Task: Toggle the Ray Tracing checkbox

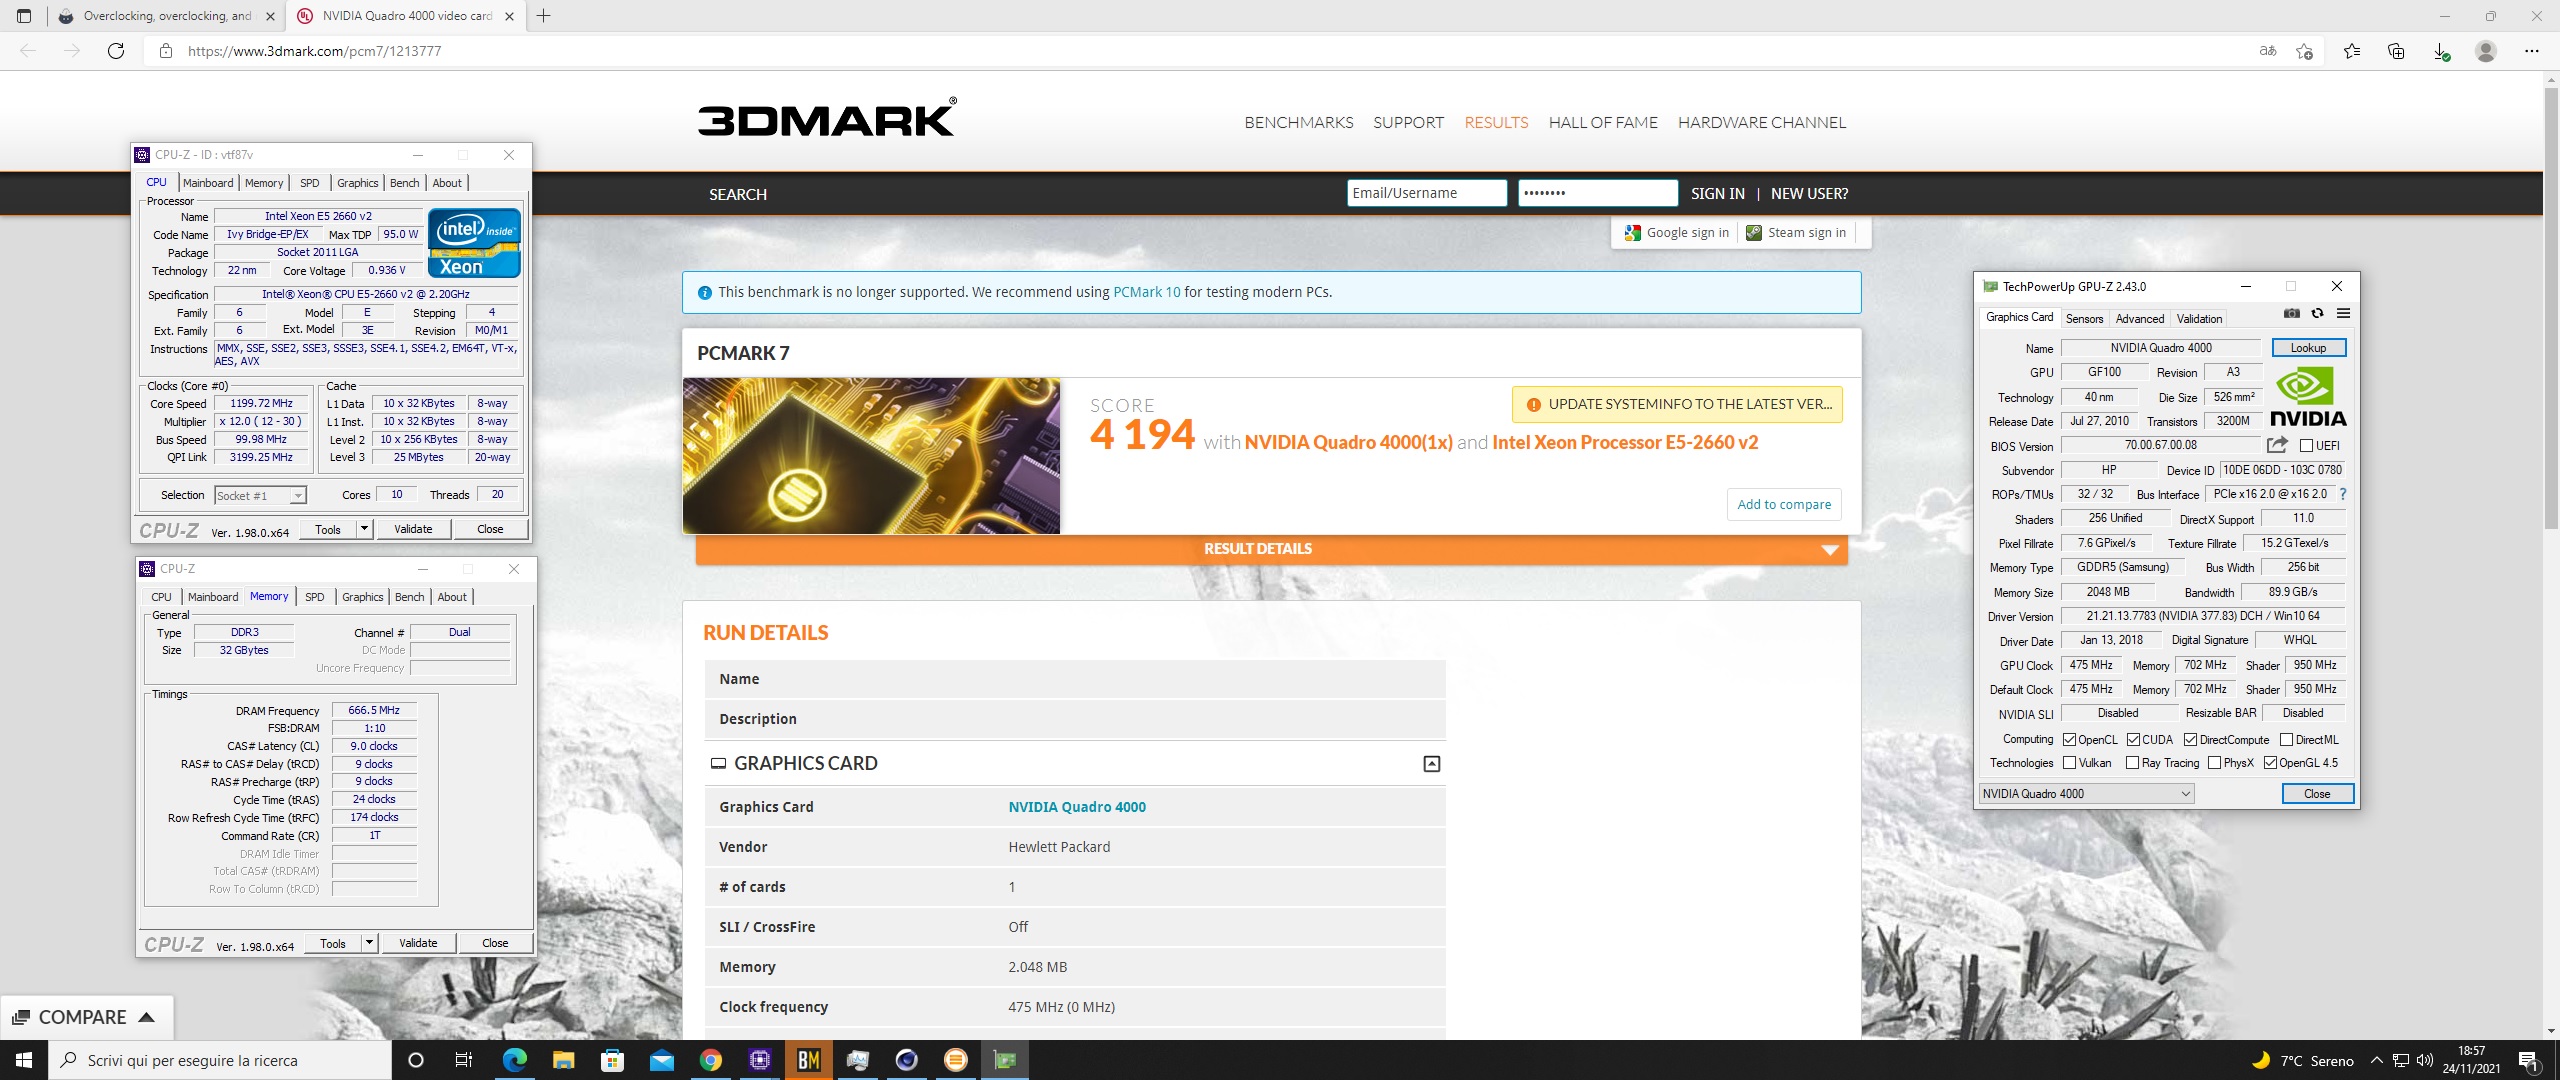Action: click(x=2132, y=763)
